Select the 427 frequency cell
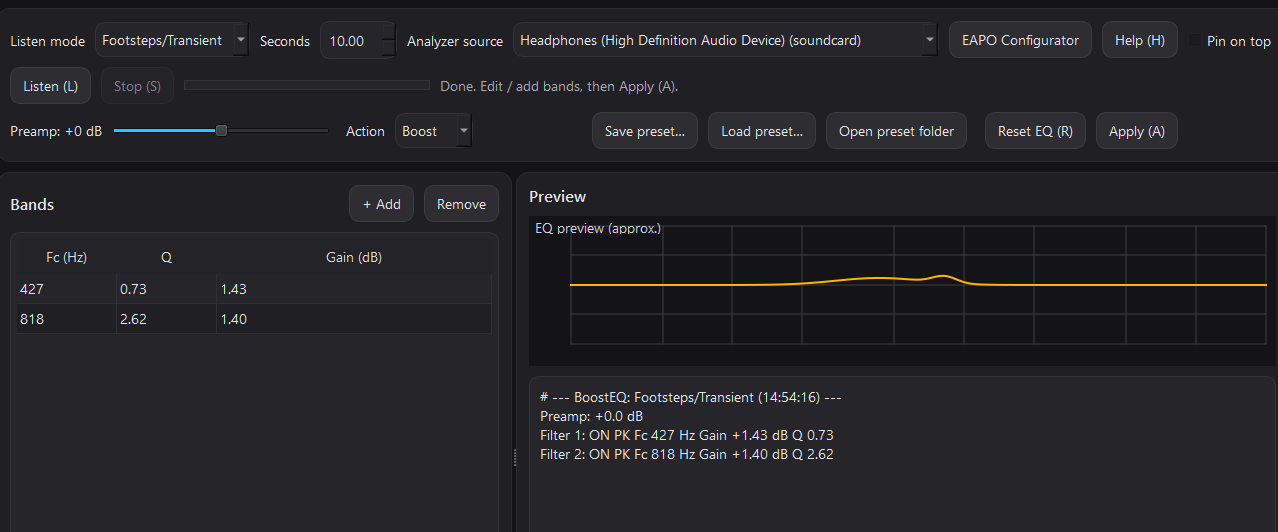Viewport: 1278px width, 532px height. tap(66, 289)
